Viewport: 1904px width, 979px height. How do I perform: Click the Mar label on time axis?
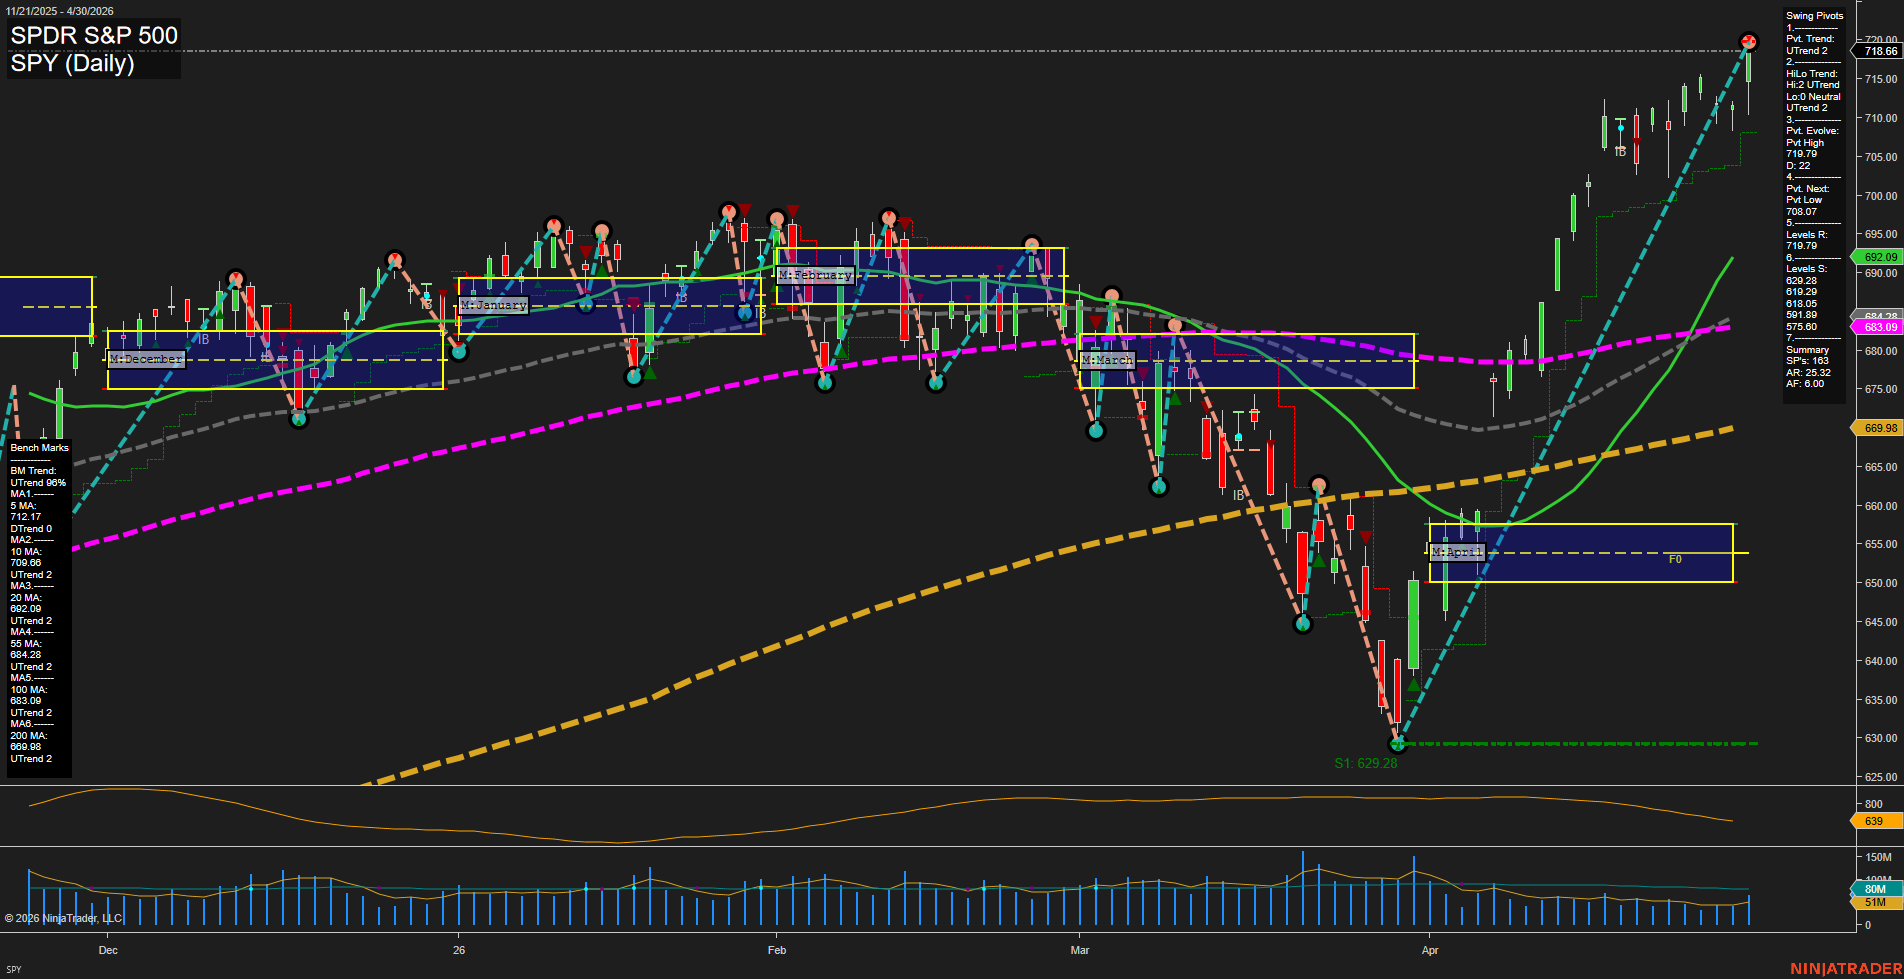(x=1080, y=950)
